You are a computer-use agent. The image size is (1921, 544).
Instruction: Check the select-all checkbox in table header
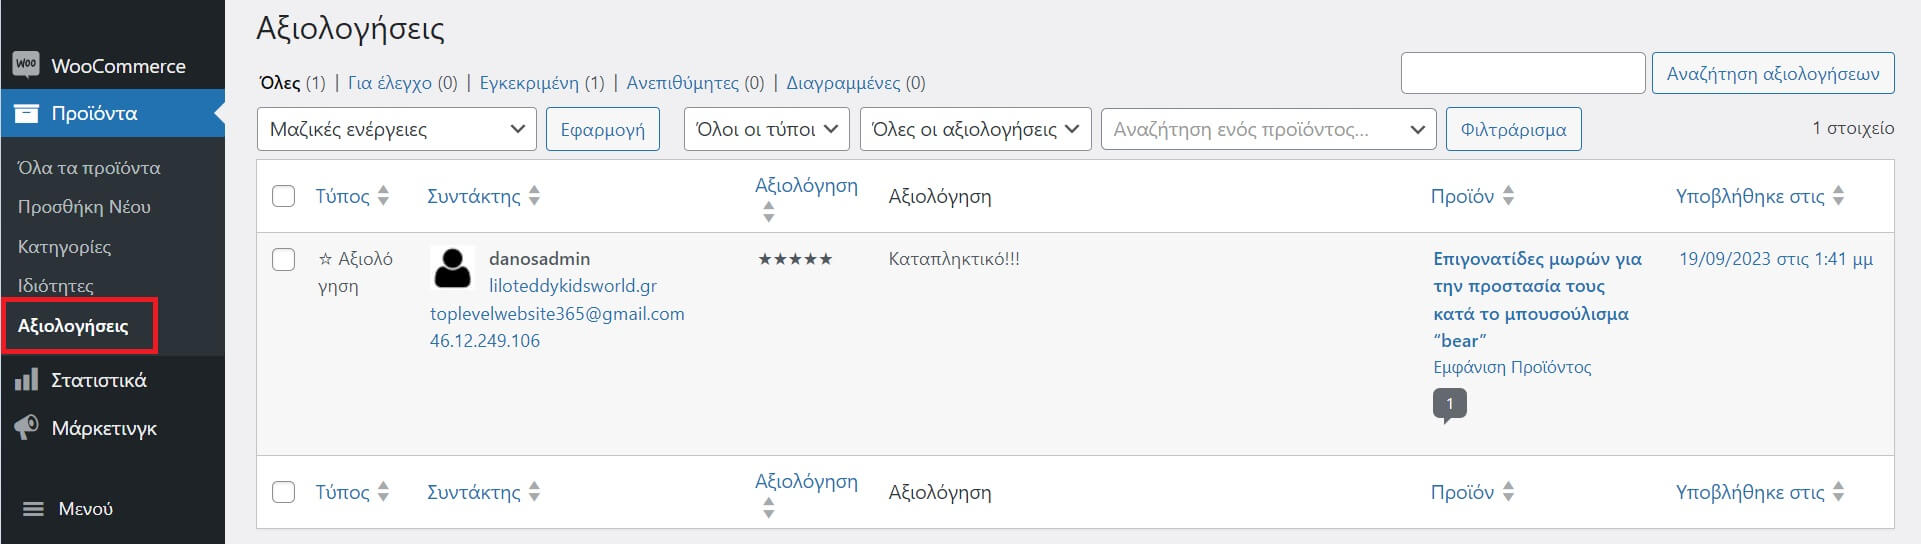(x=284, y=196)
